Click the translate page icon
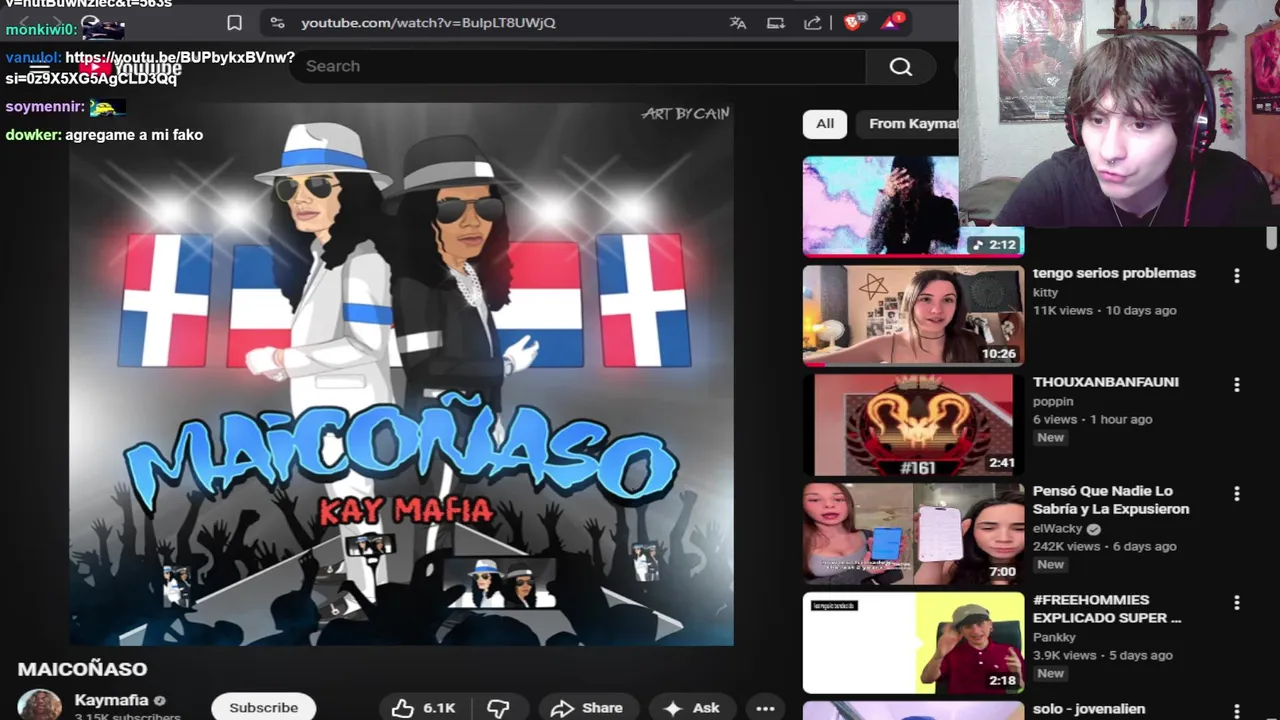The width and height of the screenshot is (1280, 720). pos(738,22)
